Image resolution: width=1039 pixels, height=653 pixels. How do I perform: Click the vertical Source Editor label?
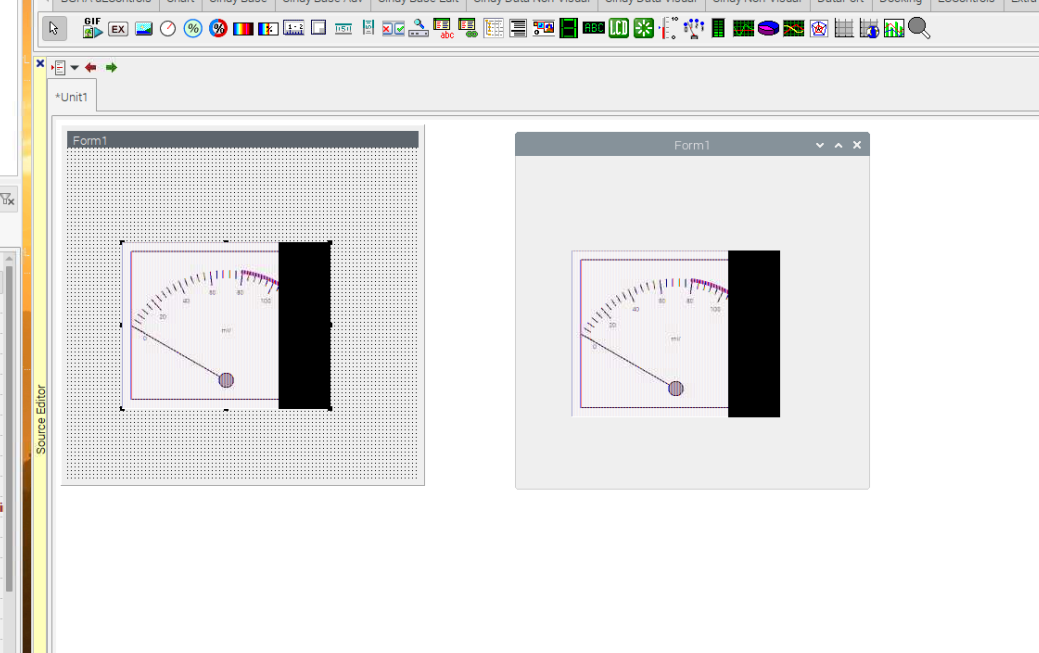point(41,420)
